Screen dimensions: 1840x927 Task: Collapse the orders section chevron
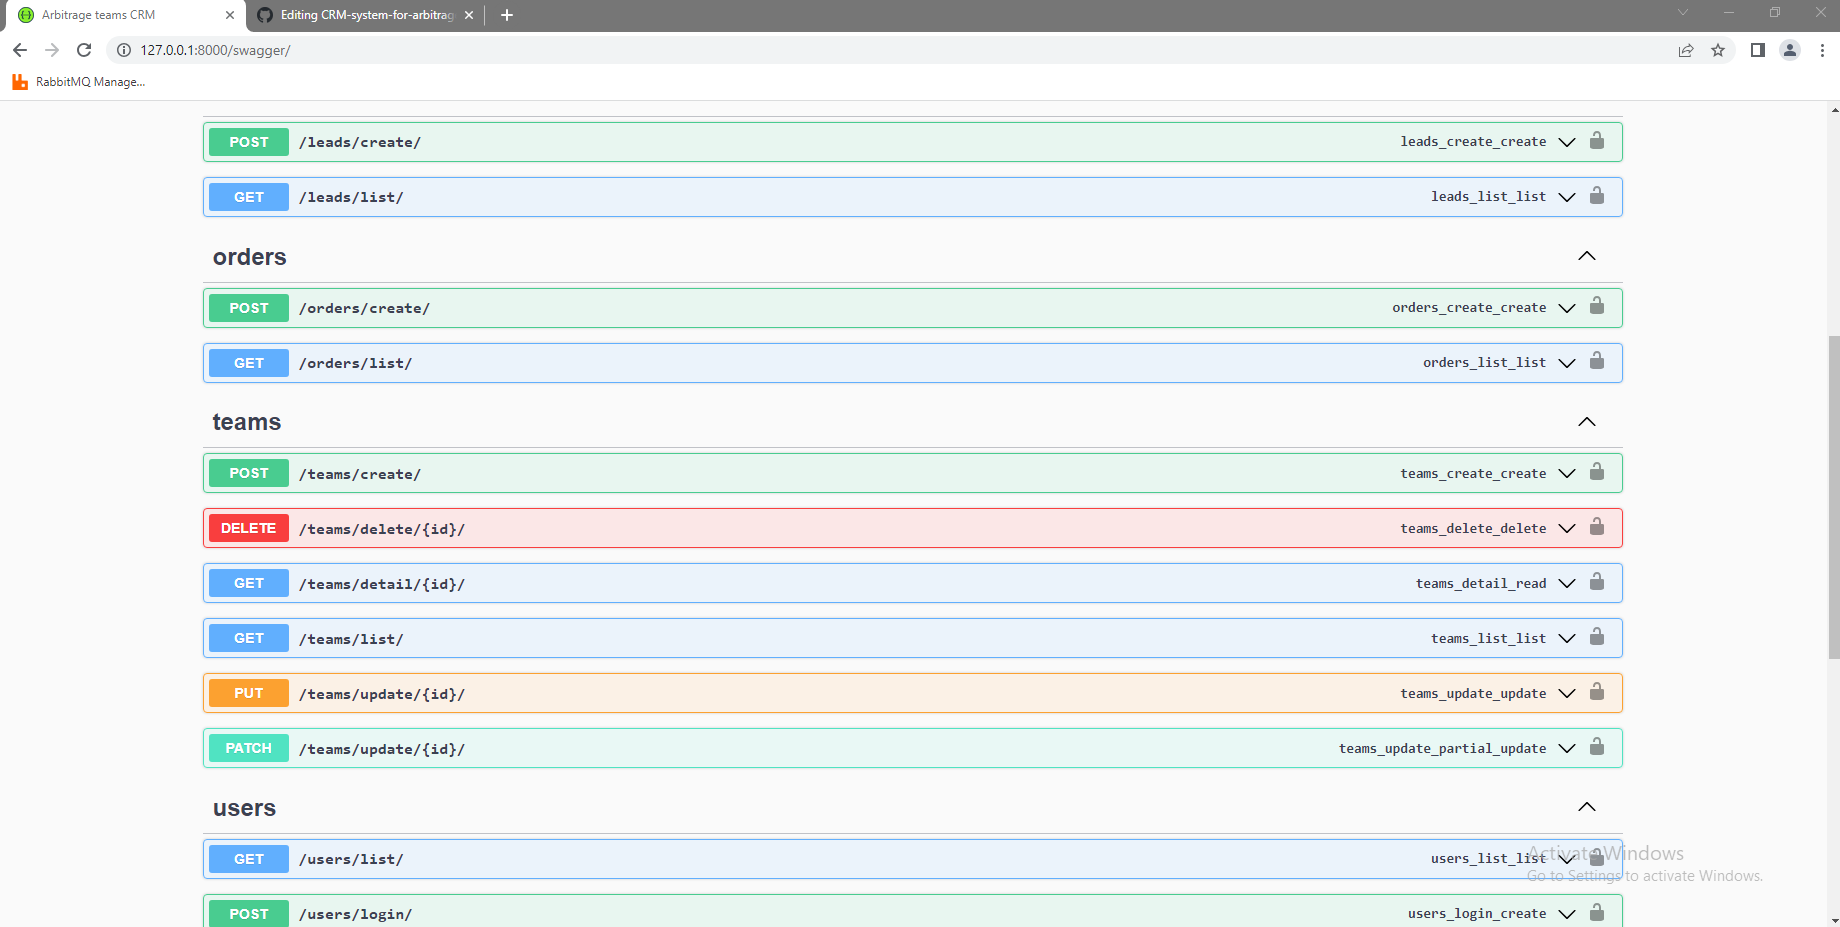pos(1585,256)
